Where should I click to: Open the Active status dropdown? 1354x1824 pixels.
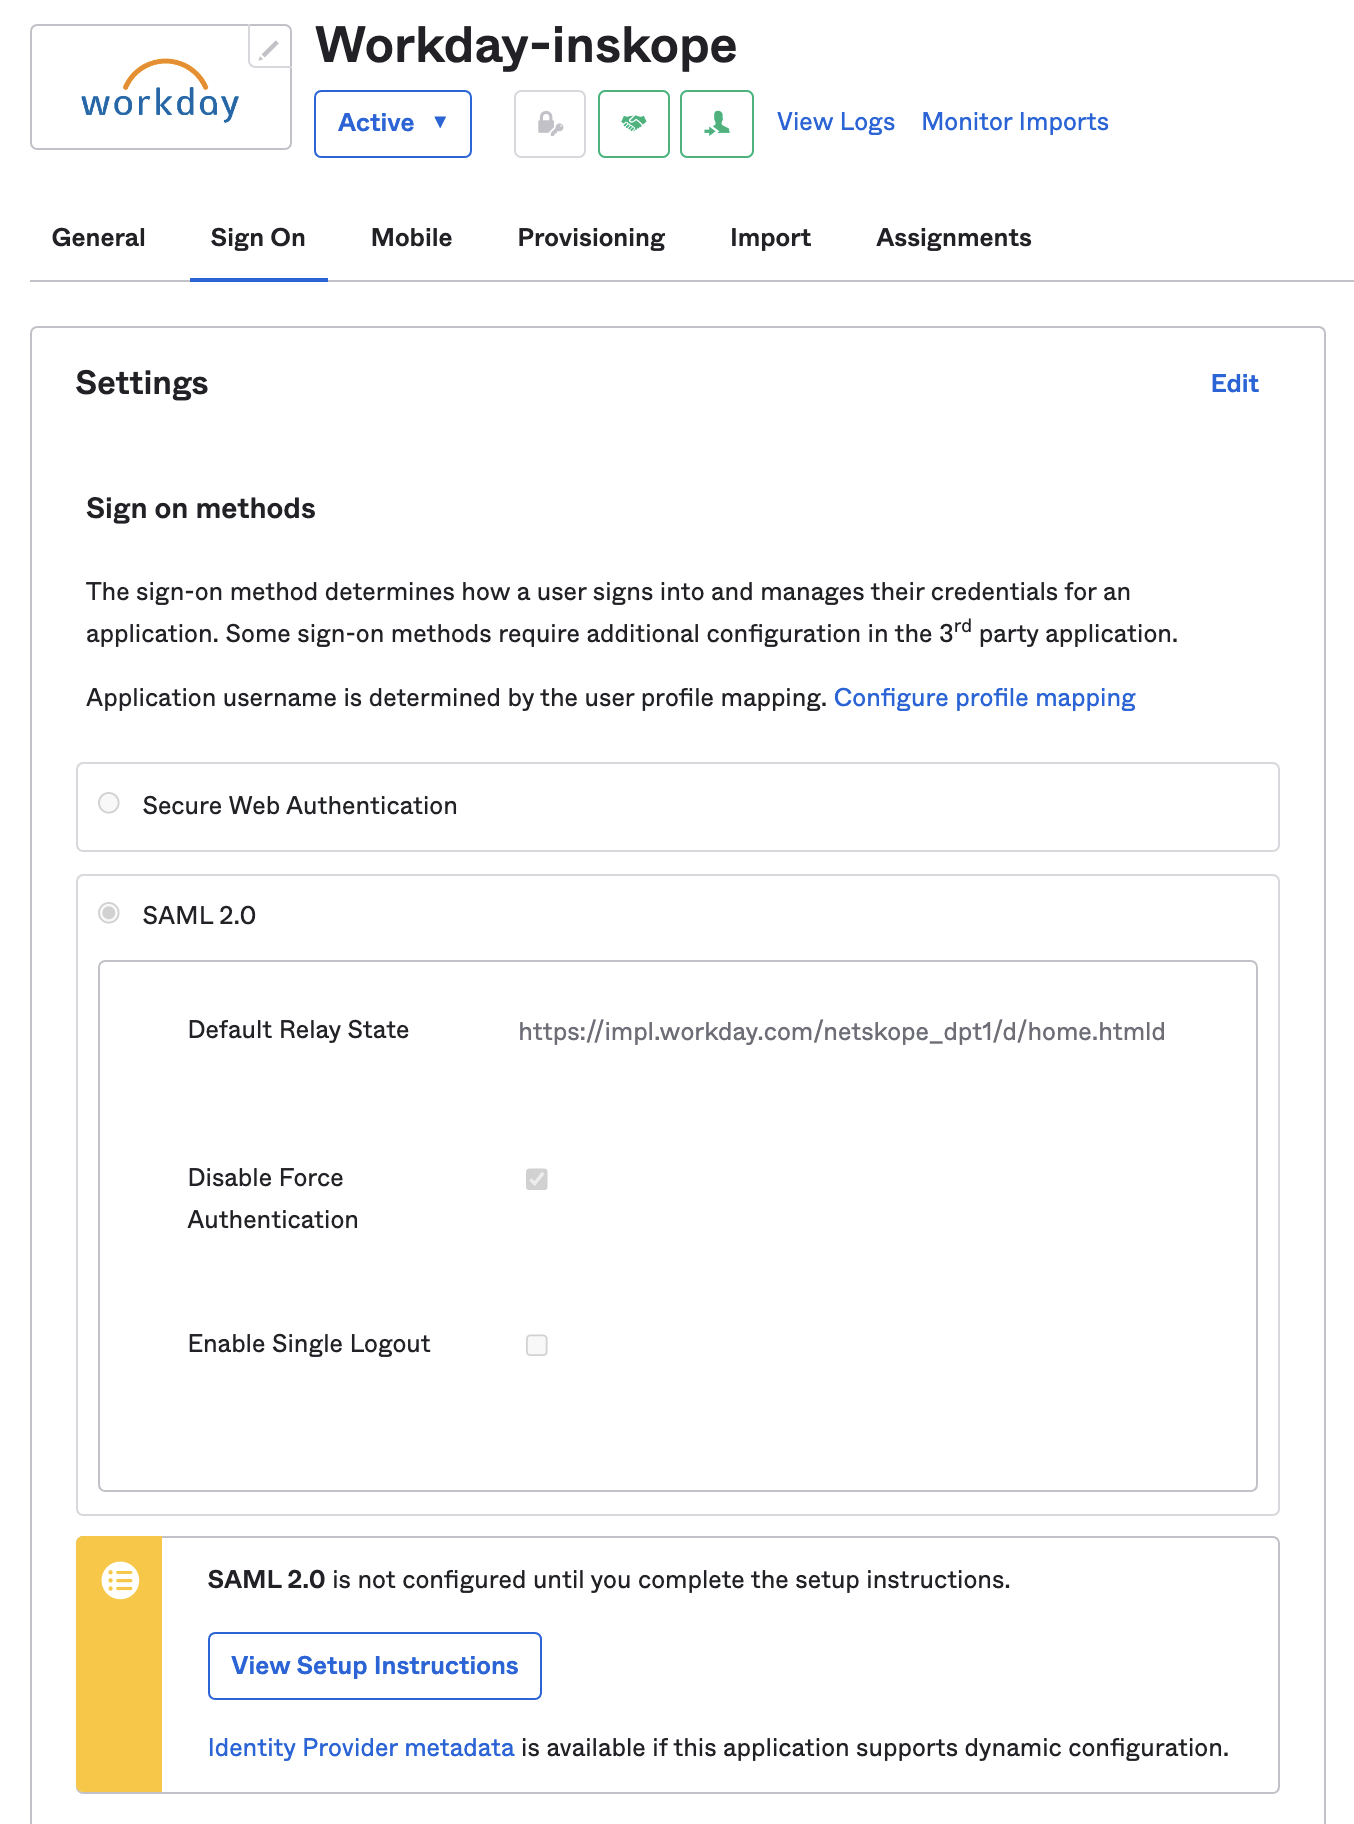[x=392, y=123]
